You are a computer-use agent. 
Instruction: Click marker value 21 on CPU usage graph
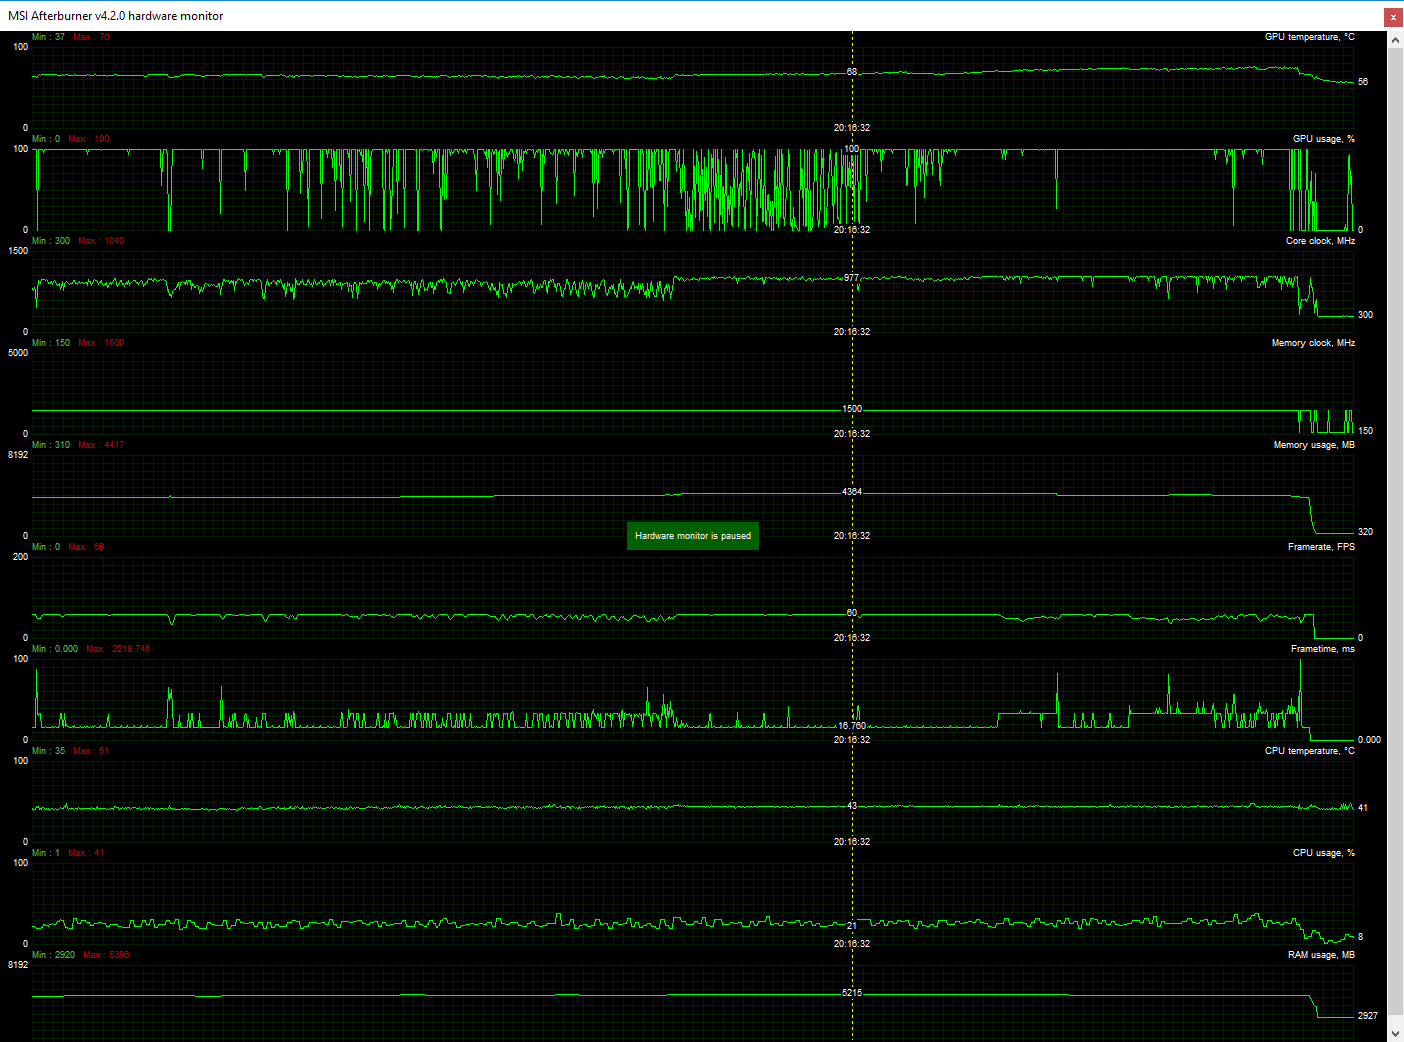[x=852, y=926]
